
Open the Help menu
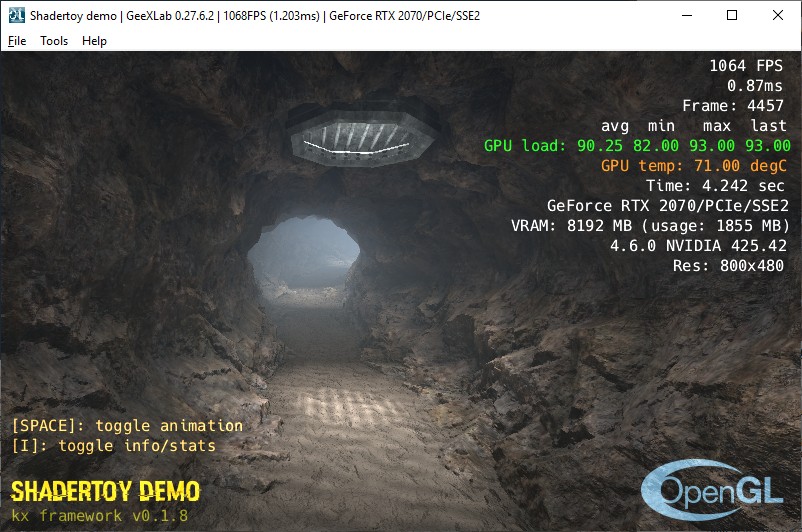coord(94,40)
